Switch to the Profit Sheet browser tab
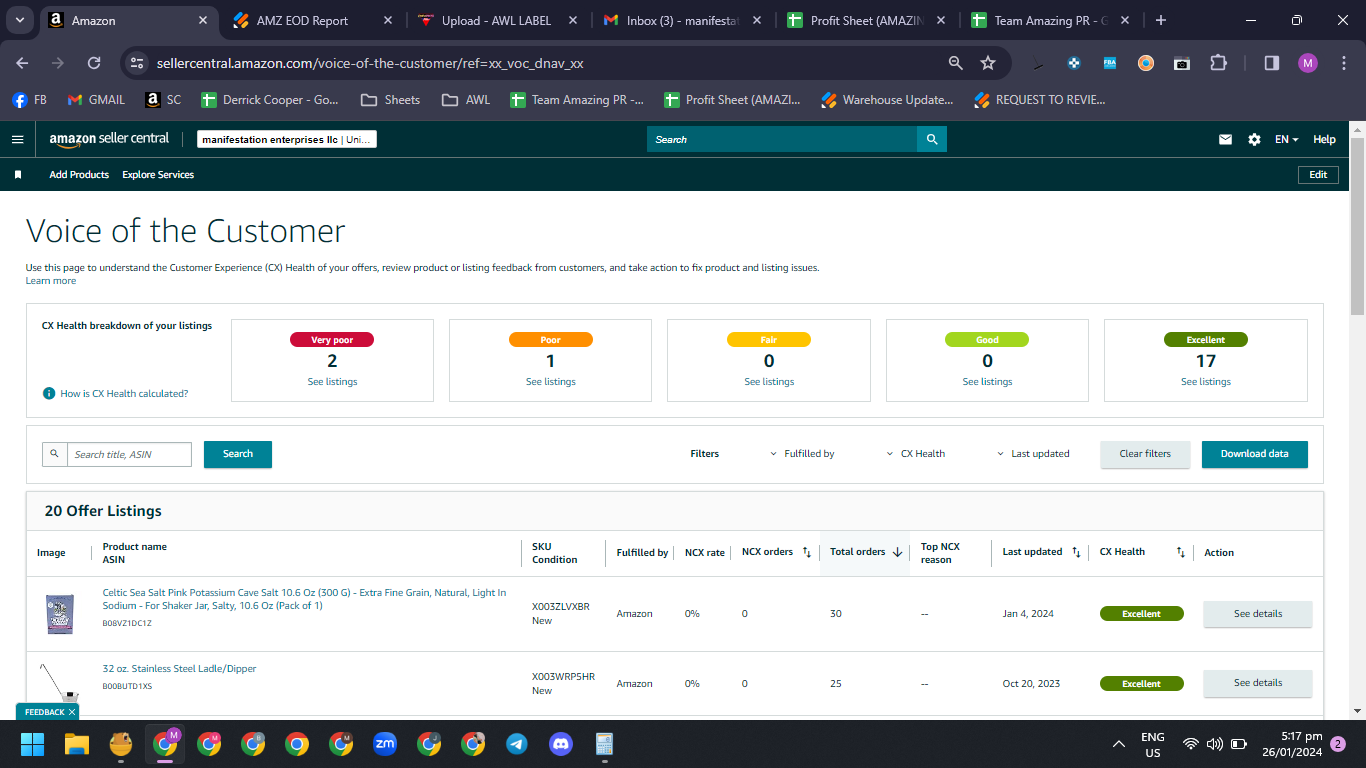 866,20
